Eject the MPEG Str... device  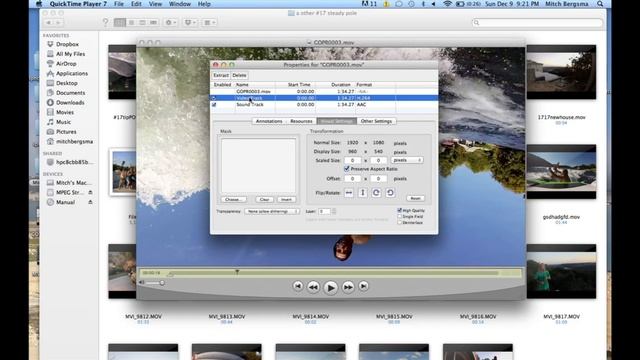coord(90,192)
